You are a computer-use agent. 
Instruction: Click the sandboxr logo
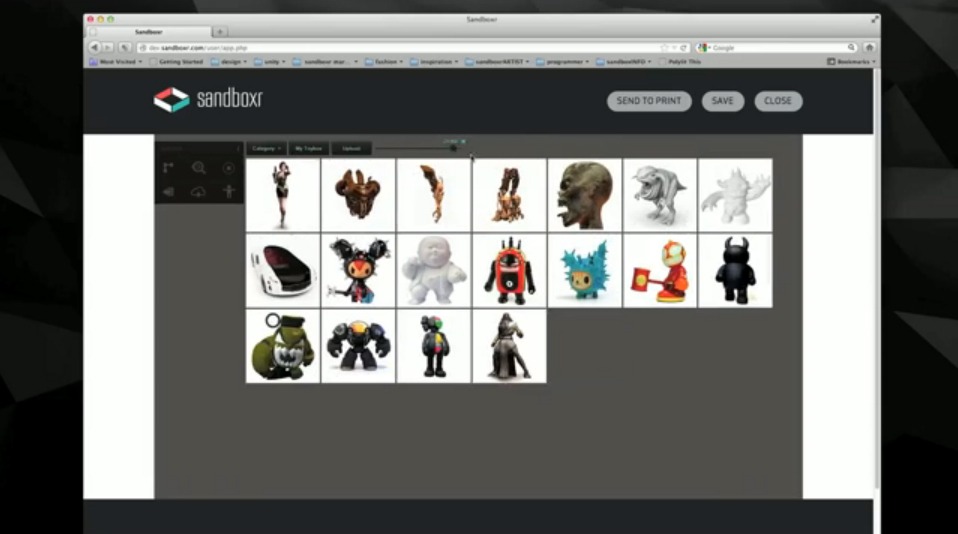pyautogui.click(x=208, y=99)
